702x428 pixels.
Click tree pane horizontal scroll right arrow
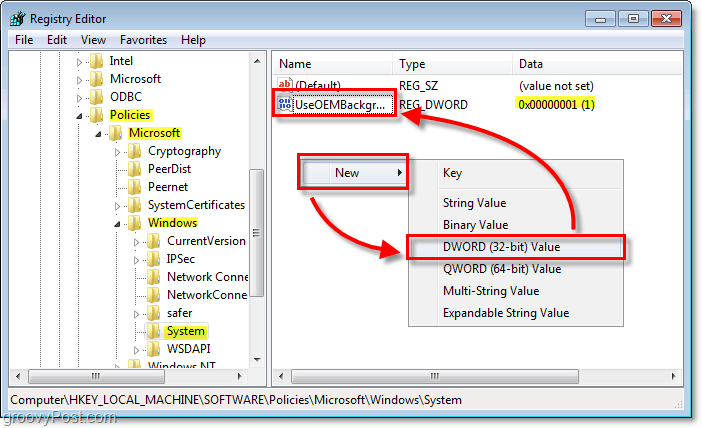pyautogui.click(x=240, y=376)
